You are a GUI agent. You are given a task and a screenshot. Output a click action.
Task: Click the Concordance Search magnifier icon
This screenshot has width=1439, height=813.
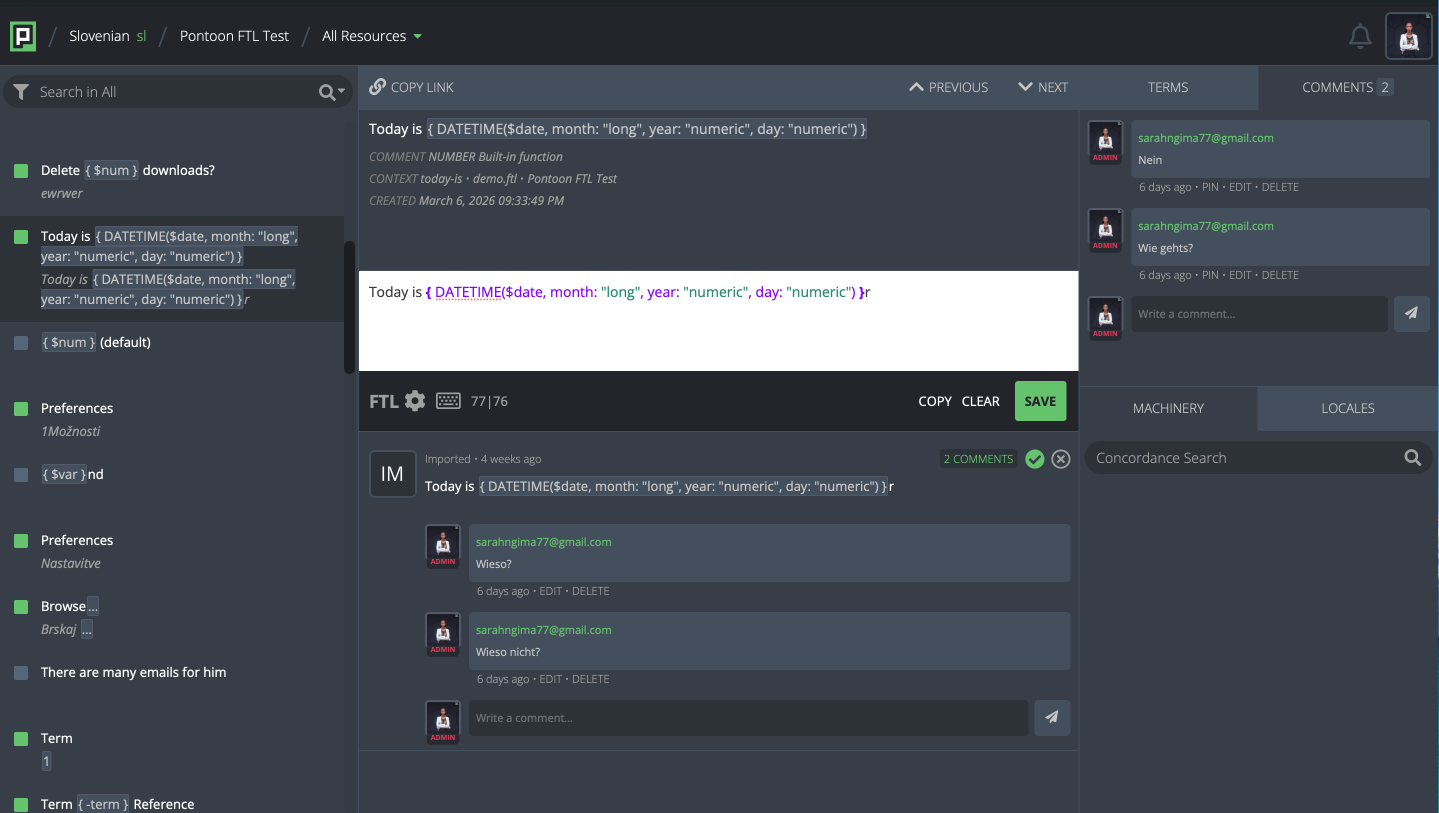coord(1412,458)
